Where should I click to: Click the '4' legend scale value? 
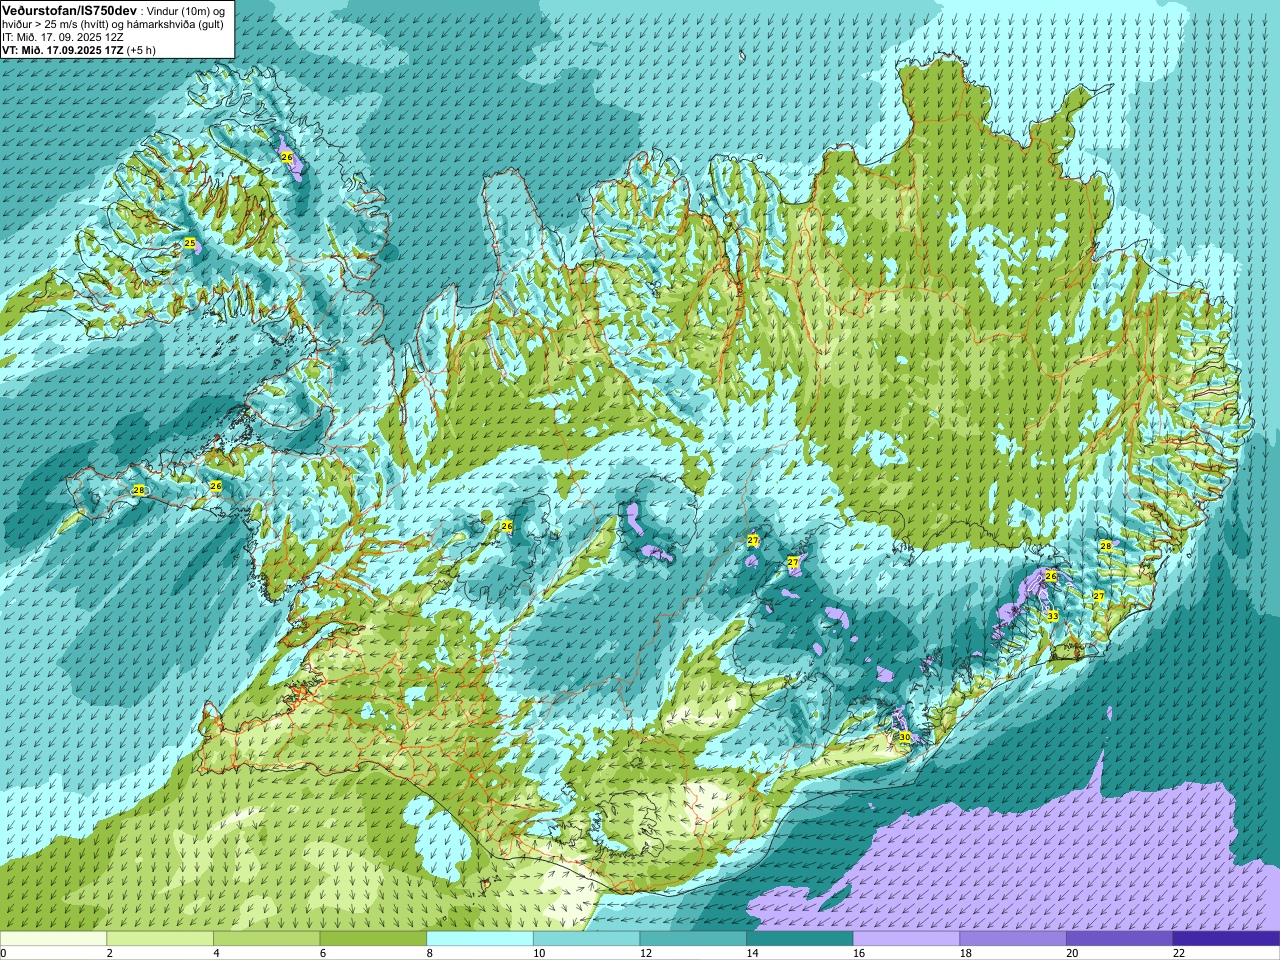tap(216, 953)
